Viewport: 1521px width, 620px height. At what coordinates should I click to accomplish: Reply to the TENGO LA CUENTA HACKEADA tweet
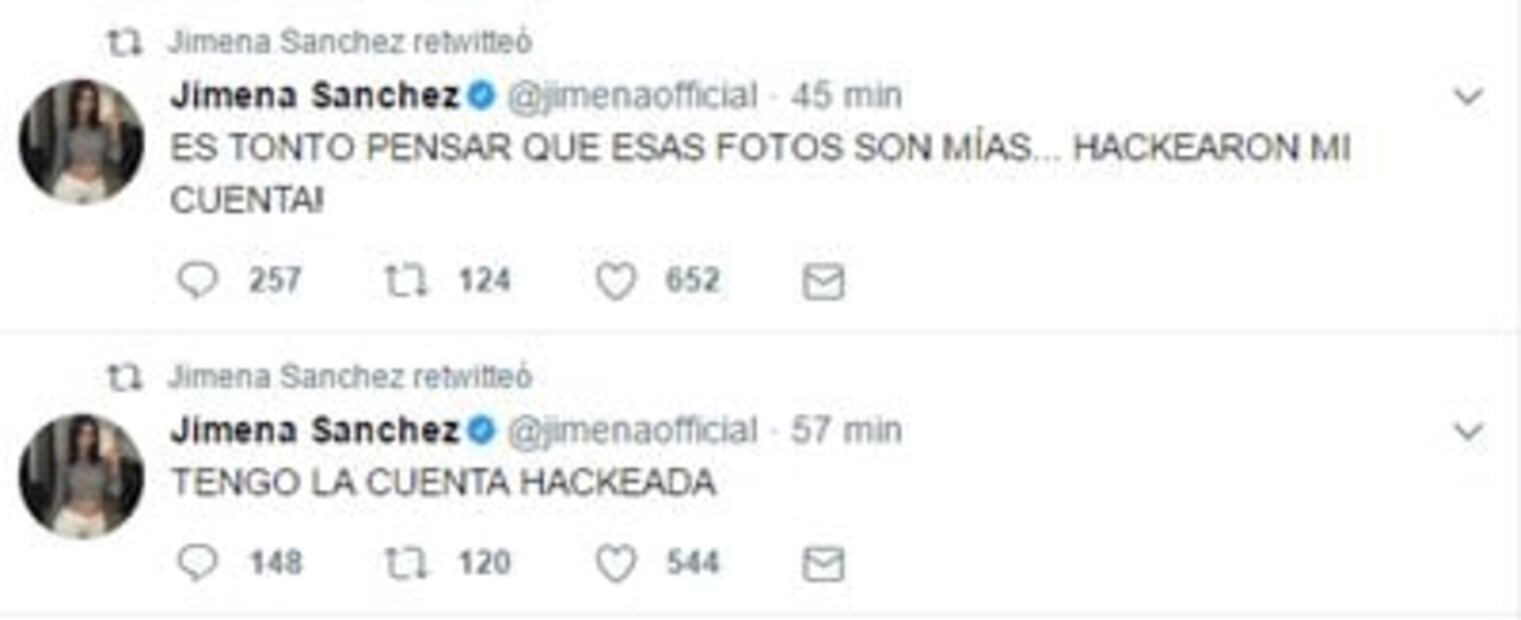click(197, 564)
